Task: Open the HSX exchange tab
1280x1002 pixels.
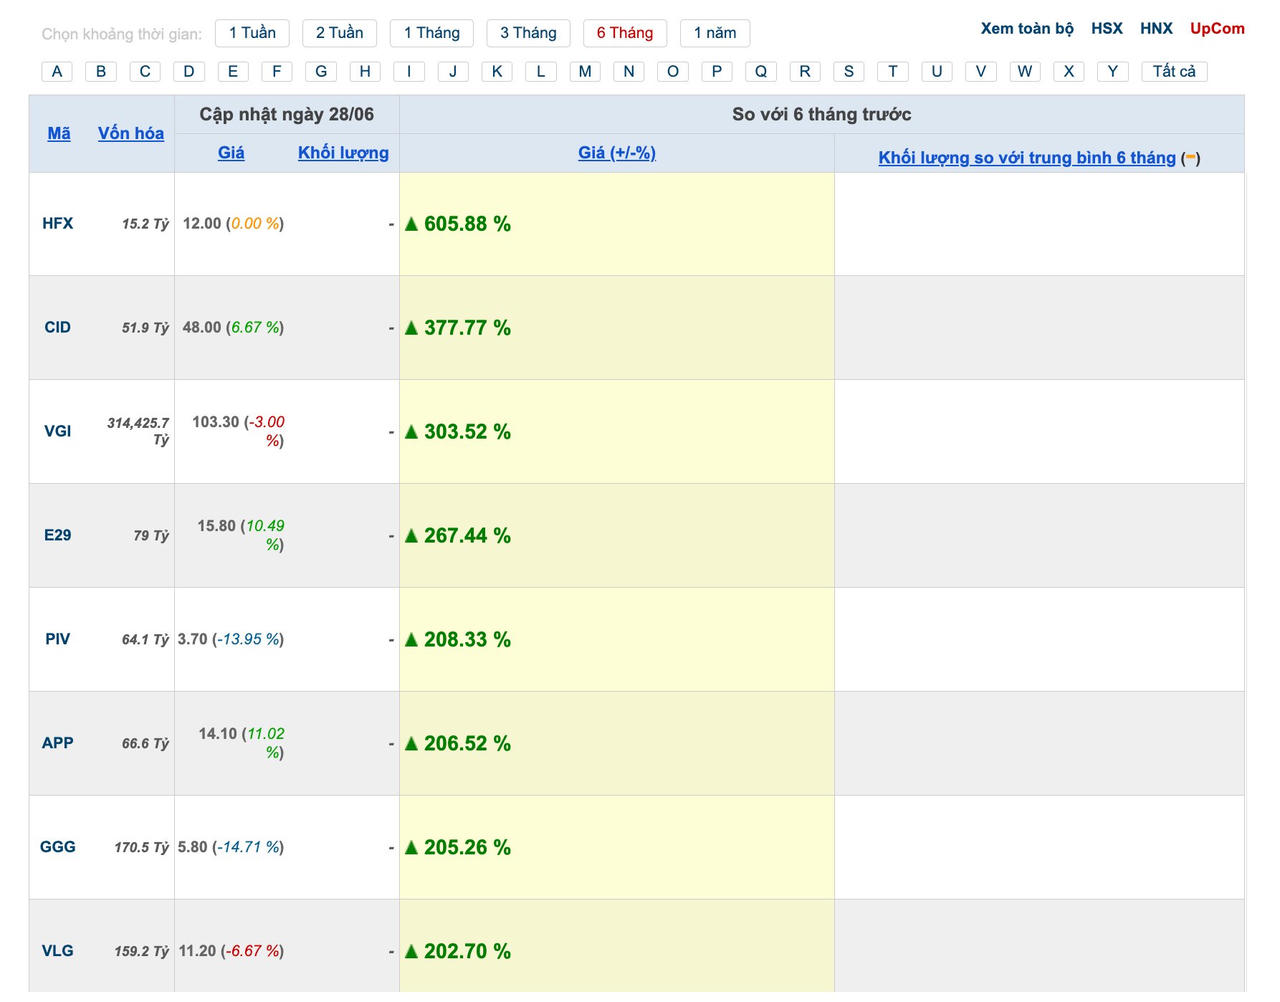Action: pos(1106,28)
